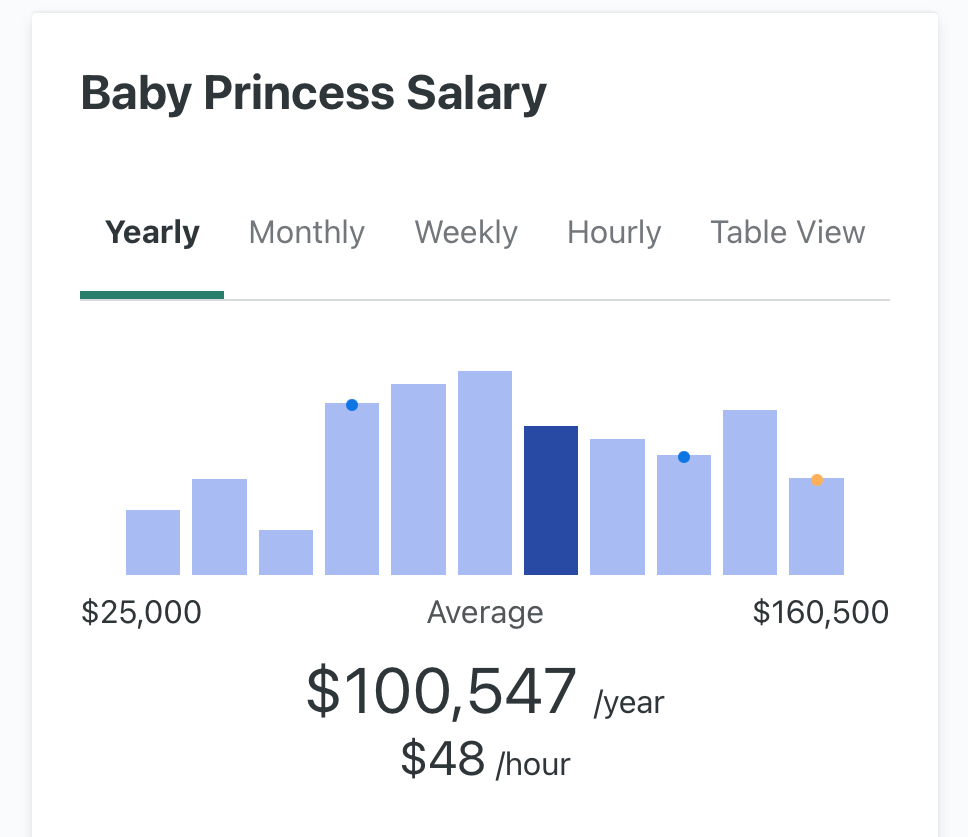
Task: Click the shortest bar in the chart
Action: [x=286, y=552]
